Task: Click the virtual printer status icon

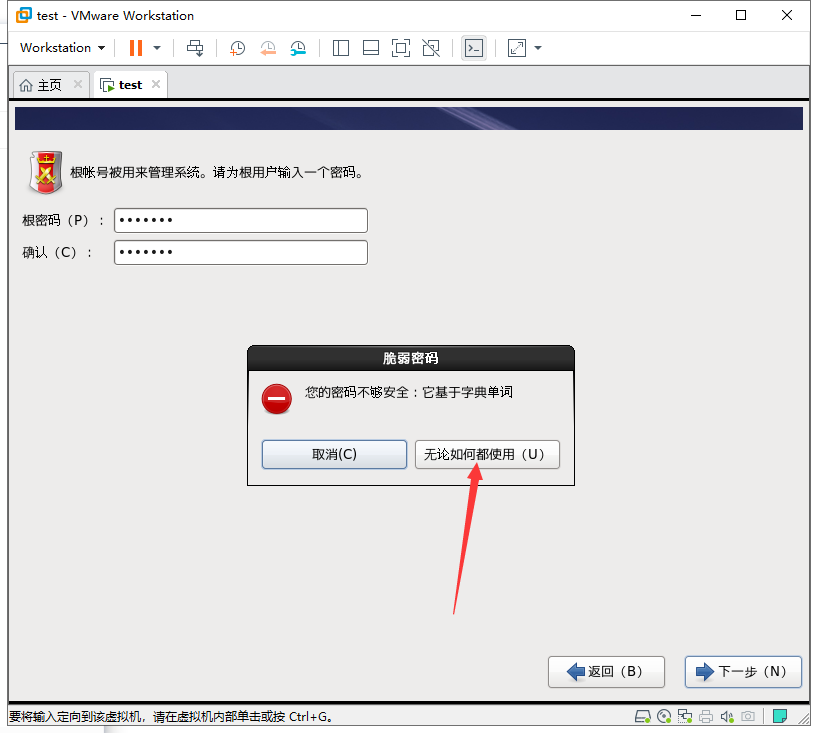Action: point(705,716)
